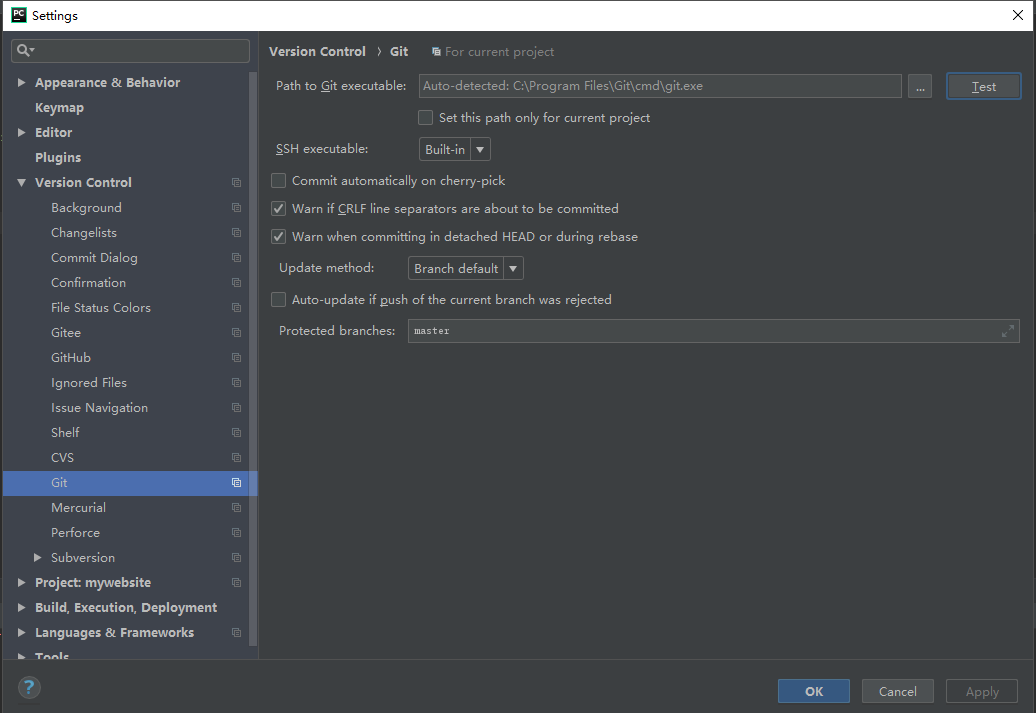Open the Commit Dialog settings page
This screenshot has width=1036, height=713.
point(94,258)
